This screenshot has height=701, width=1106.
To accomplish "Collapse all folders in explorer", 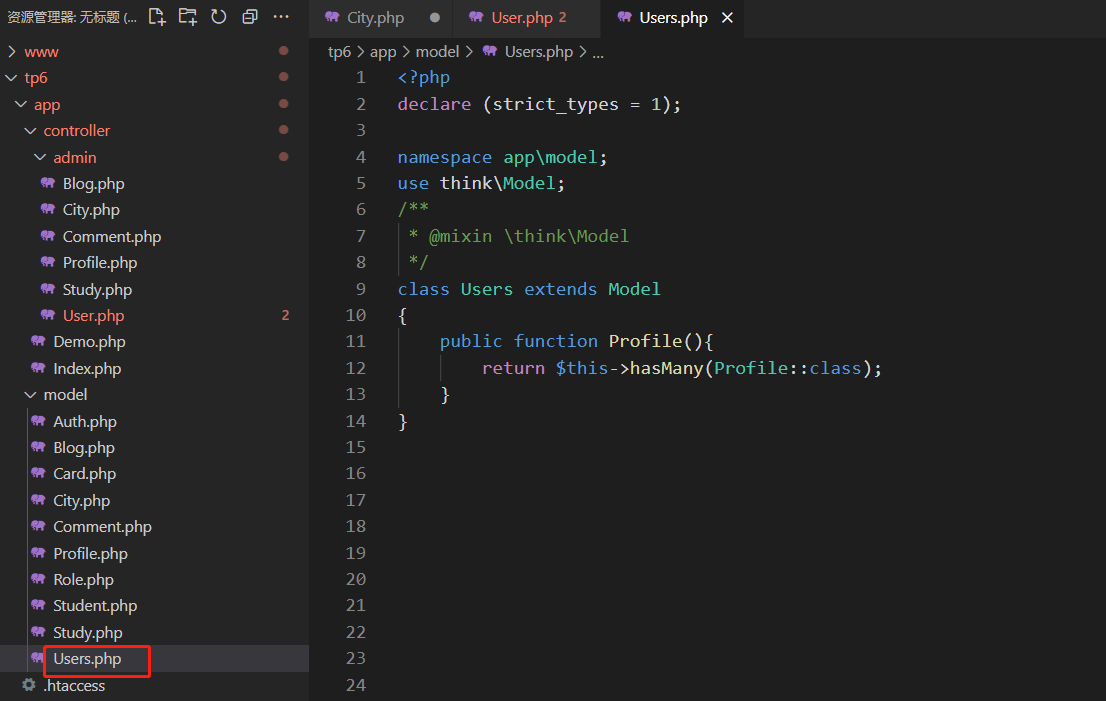I will pyautogui.click(x=250, y=17).
